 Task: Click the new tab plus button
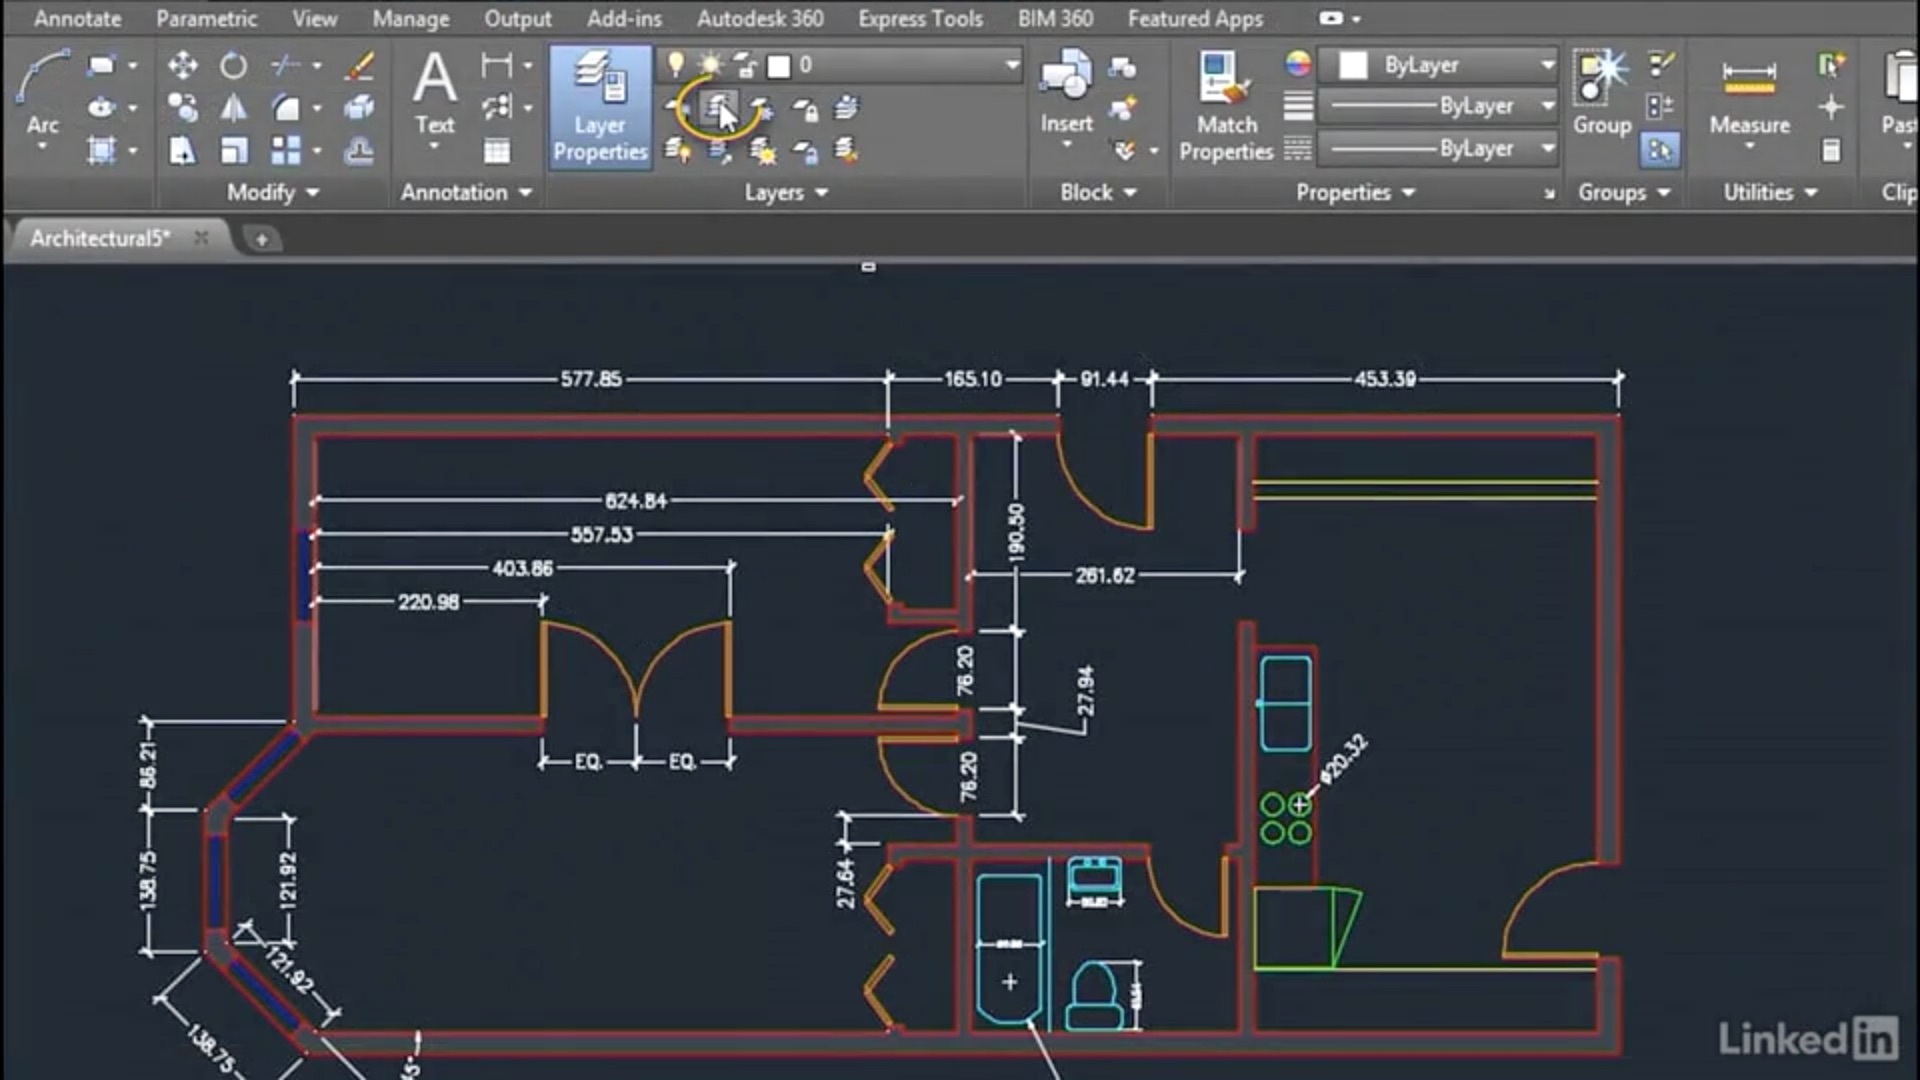tap(258, 239)
